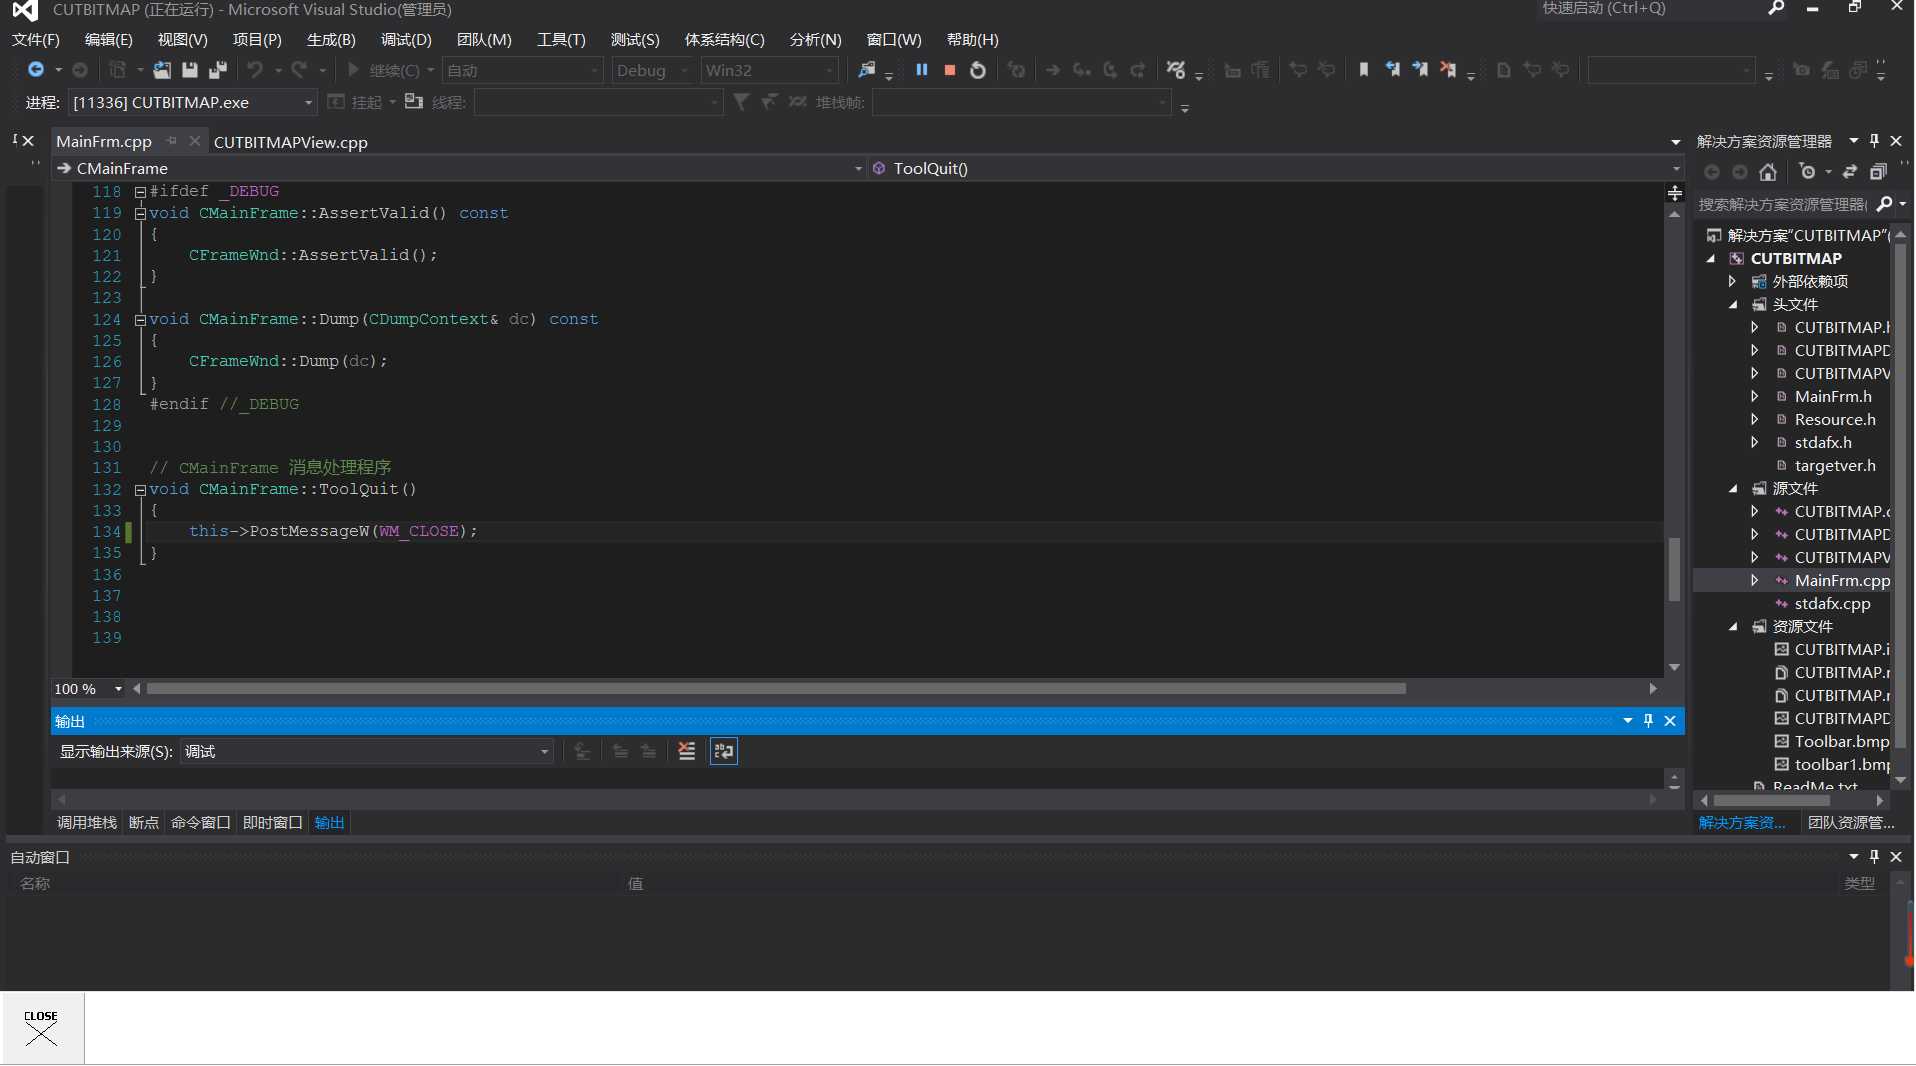
Task: Click the Solution Explorer search magnifier
Action: pos(1885,204)
